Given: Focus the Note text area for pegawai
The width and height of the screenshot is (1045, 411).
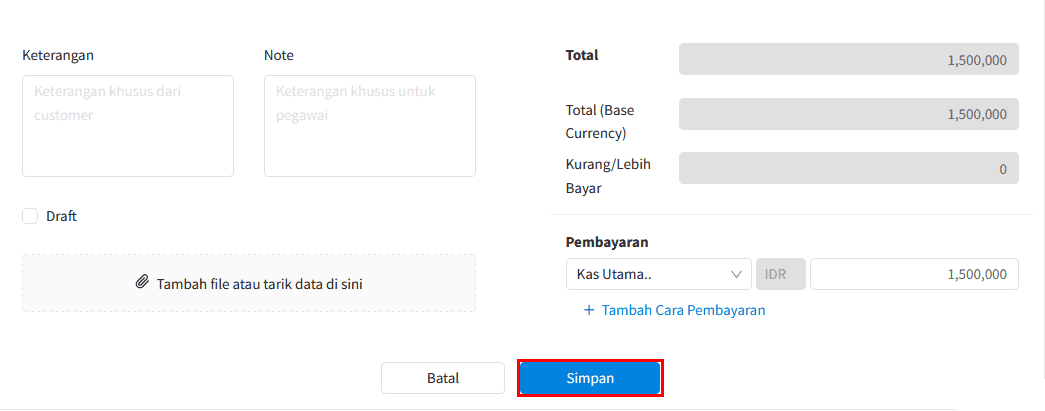Looking at the screenshot, I should point(370,126).
